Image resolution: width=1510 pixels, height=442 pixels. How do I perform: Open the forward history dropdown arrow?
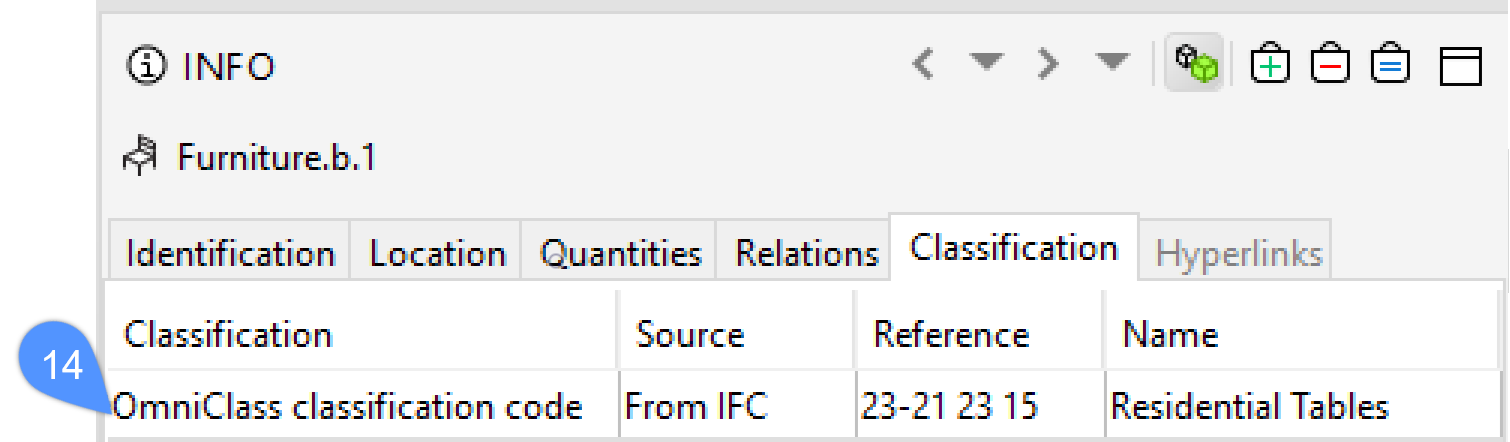tap(1110, 63)
